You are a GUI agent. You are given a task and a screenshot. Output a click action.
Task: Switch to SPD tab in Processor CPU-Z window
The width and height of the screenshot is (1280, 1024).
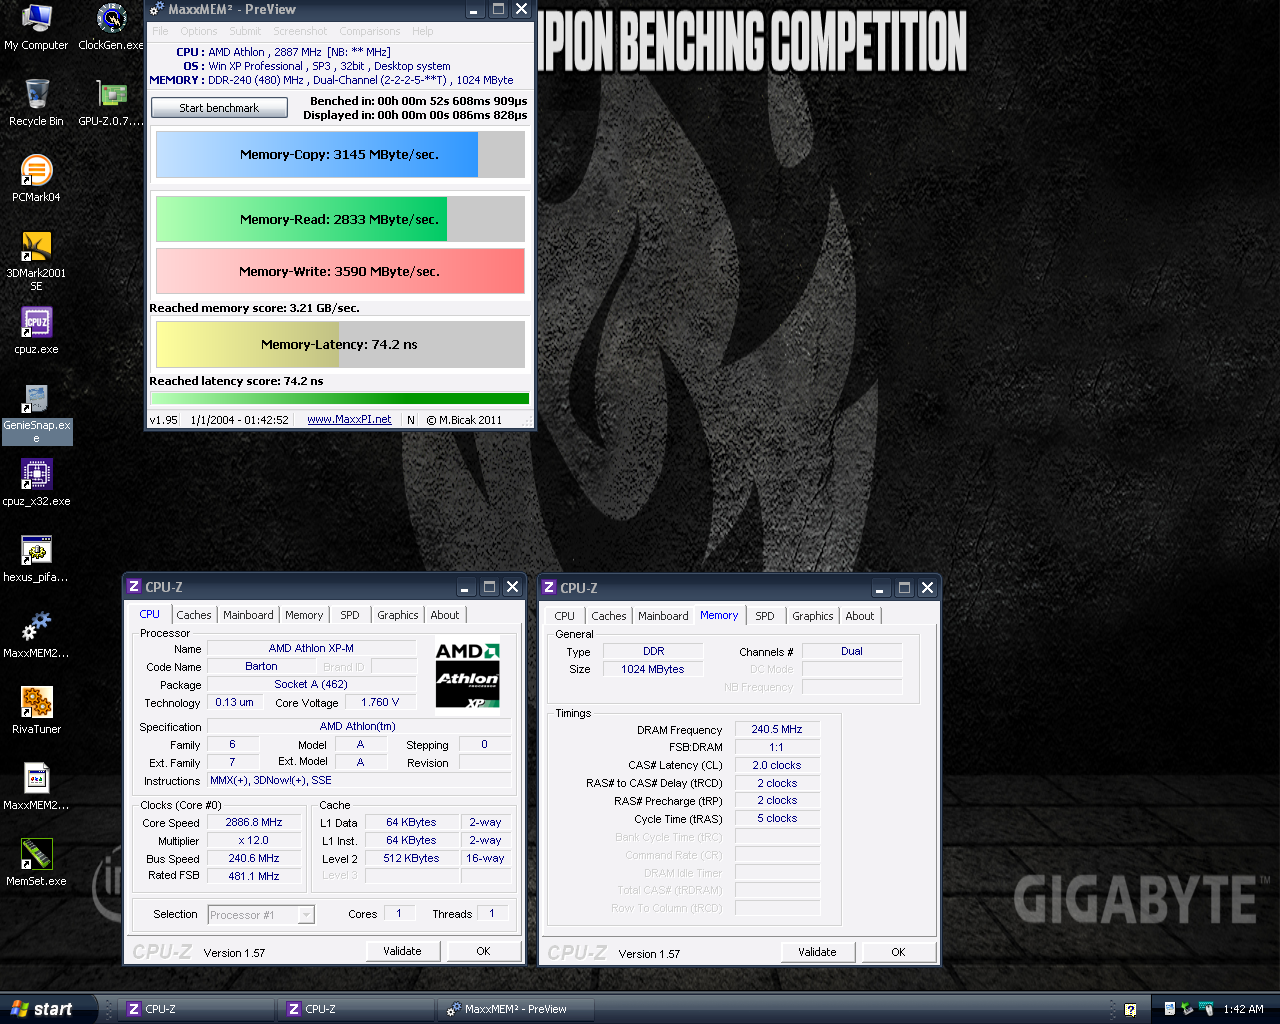click(350, 615)
